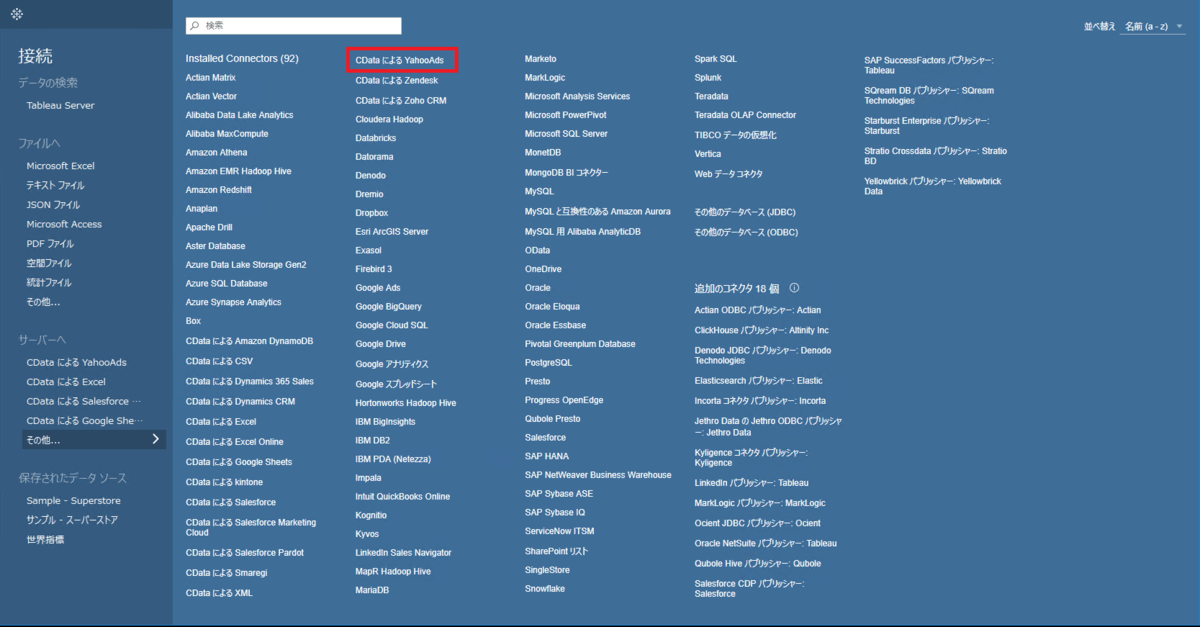Select the Spark SQL connector

tap(716, 59)
